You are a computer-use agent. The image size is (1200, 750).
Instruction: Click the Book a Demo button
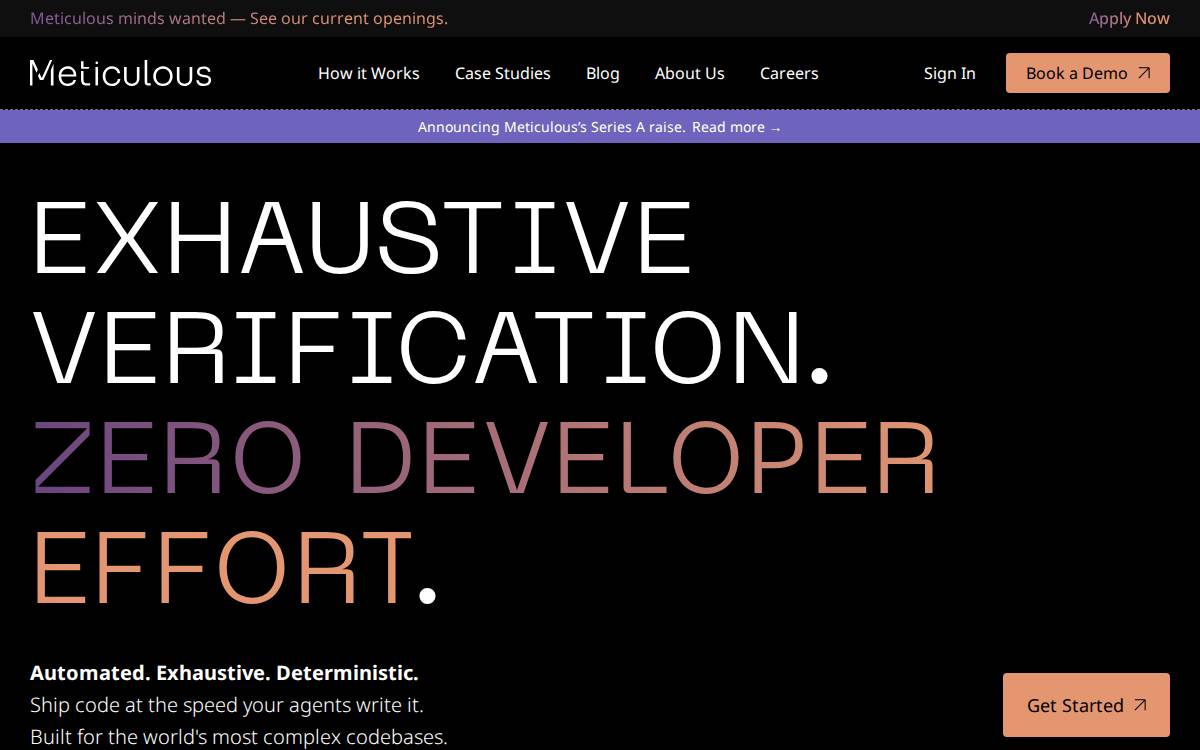pyautogui.click(x=1088, y=73)
